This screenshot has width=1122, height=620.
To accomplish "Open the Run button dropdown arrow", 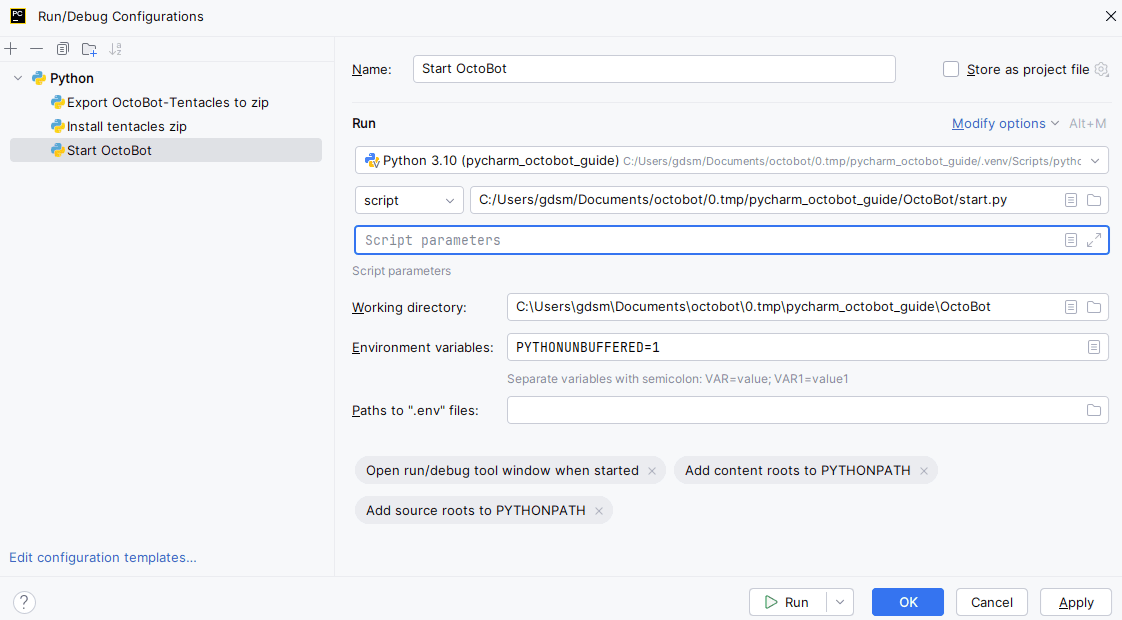I will point(840,603).
